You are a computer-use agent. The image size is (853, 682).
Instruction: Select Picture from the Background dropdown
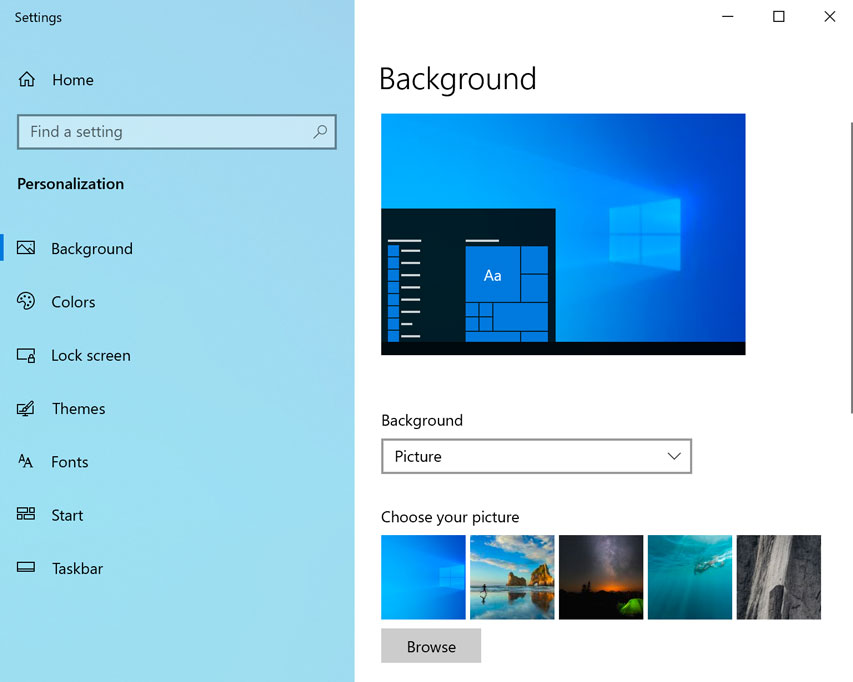536,456
